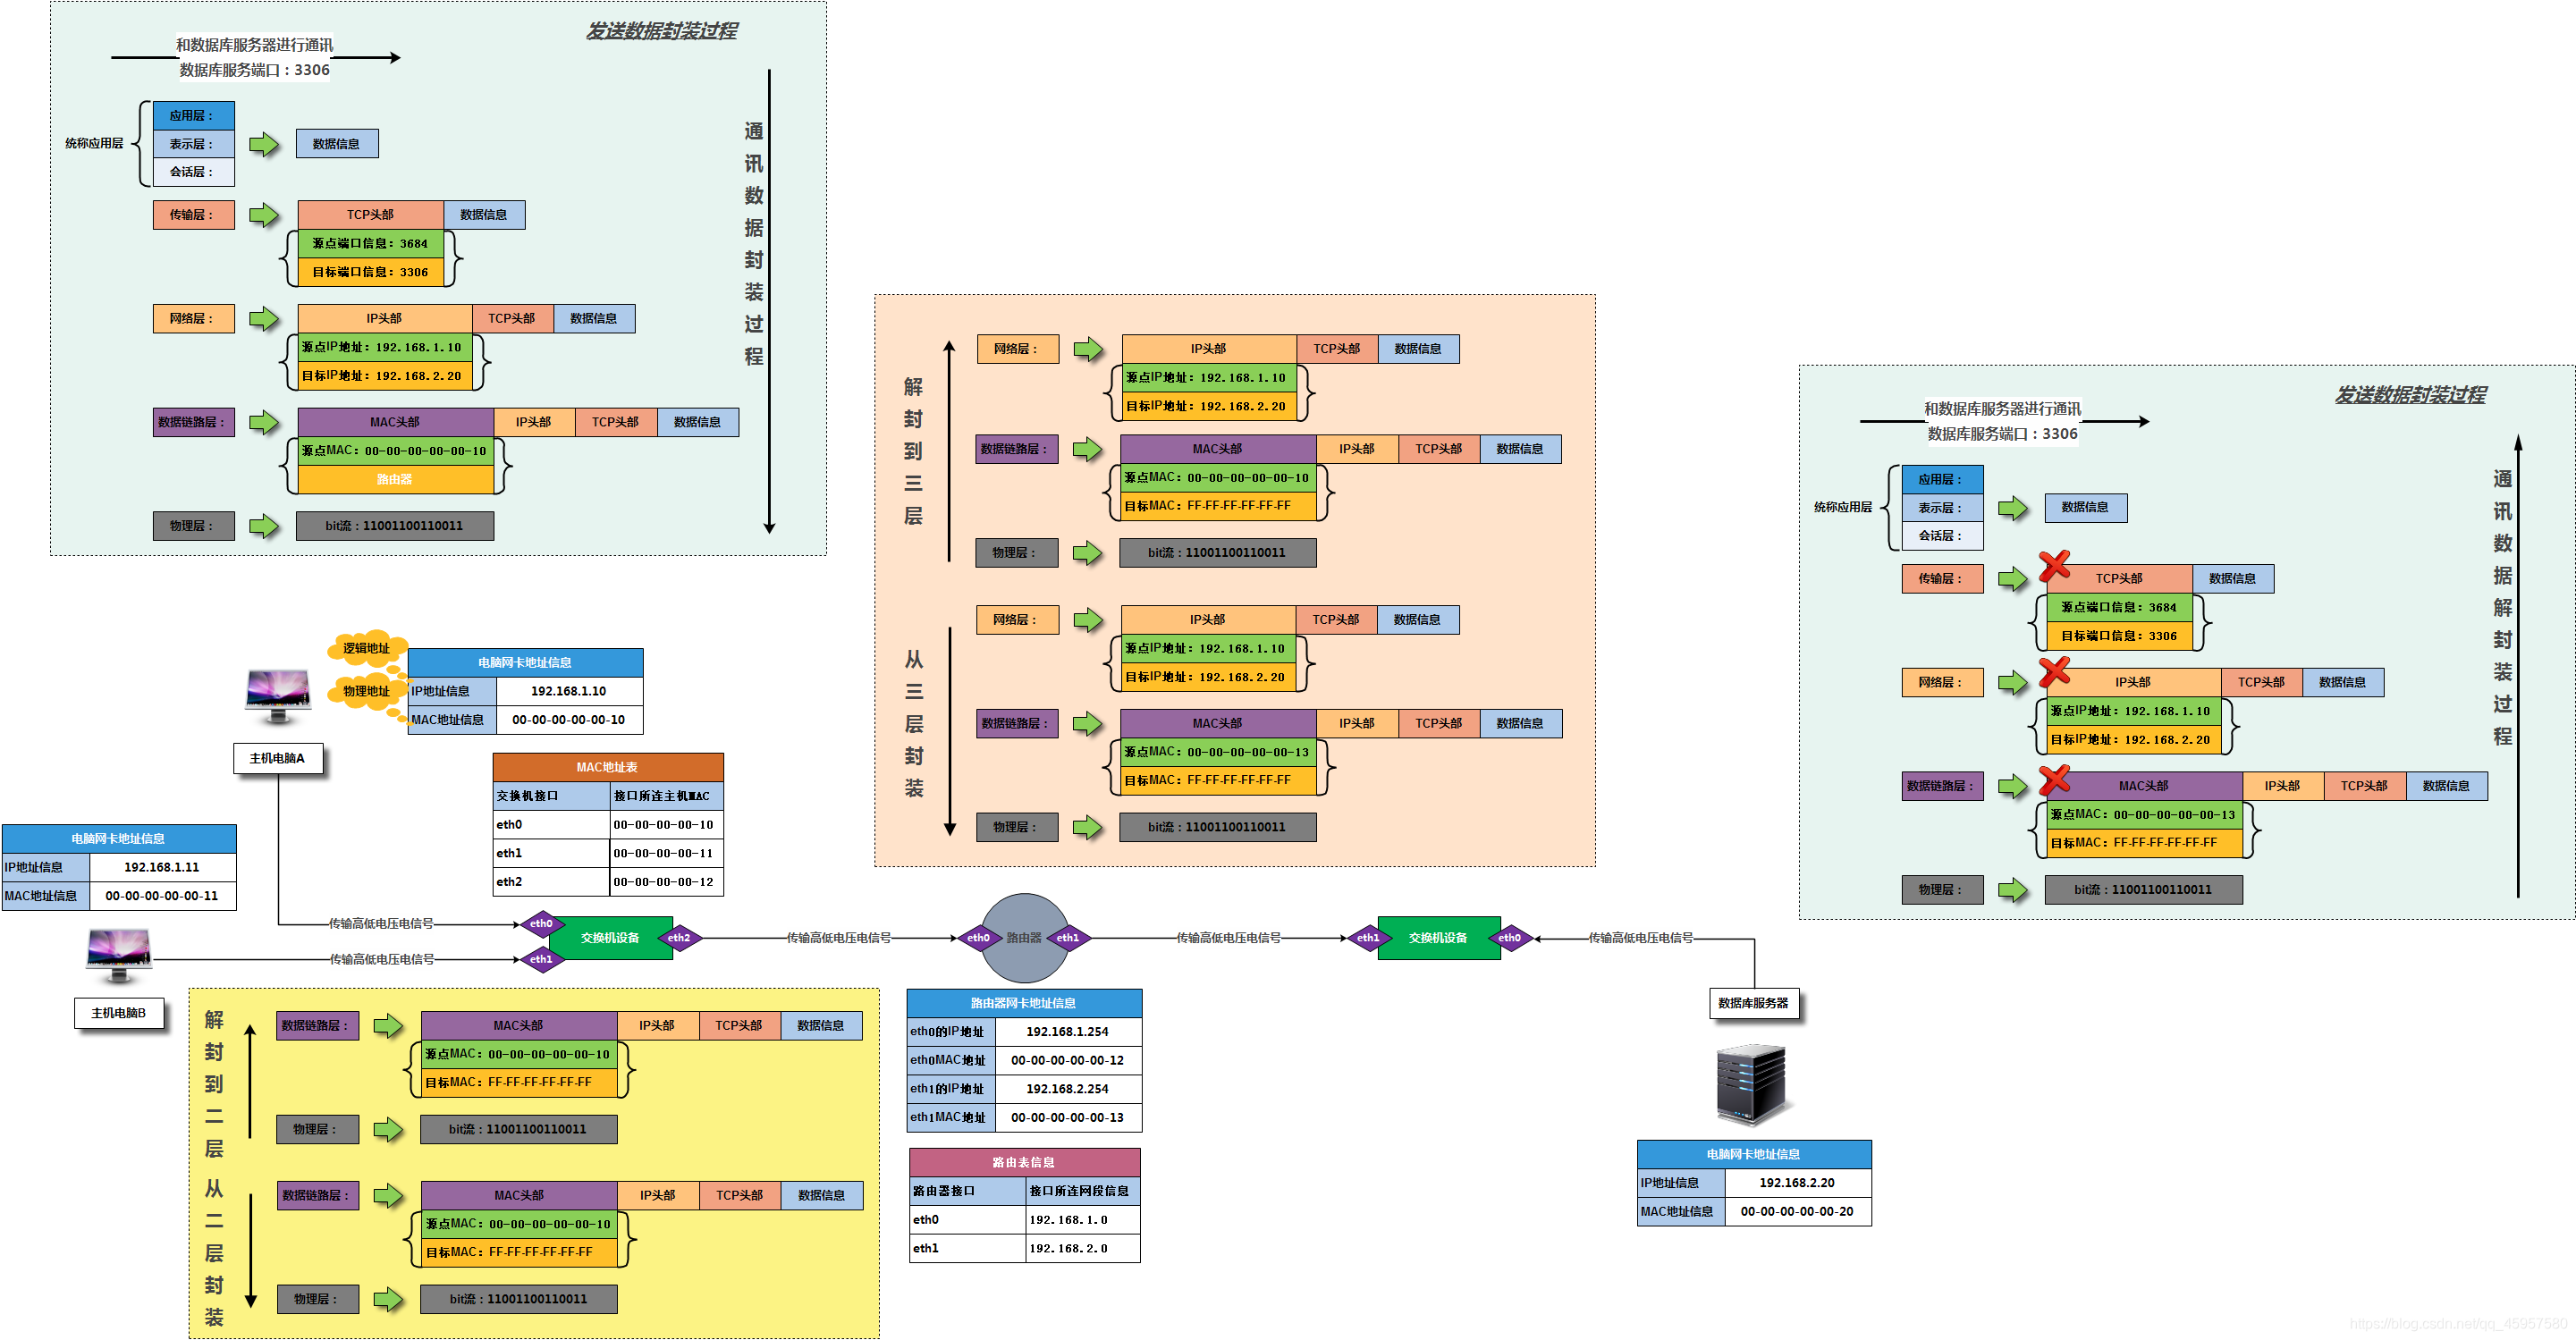This screenshot has height=1340, width=2576.
Task: Click green arrow beside 传输层 in 通讯数据封装过程 panel
Action: (264, 215)
